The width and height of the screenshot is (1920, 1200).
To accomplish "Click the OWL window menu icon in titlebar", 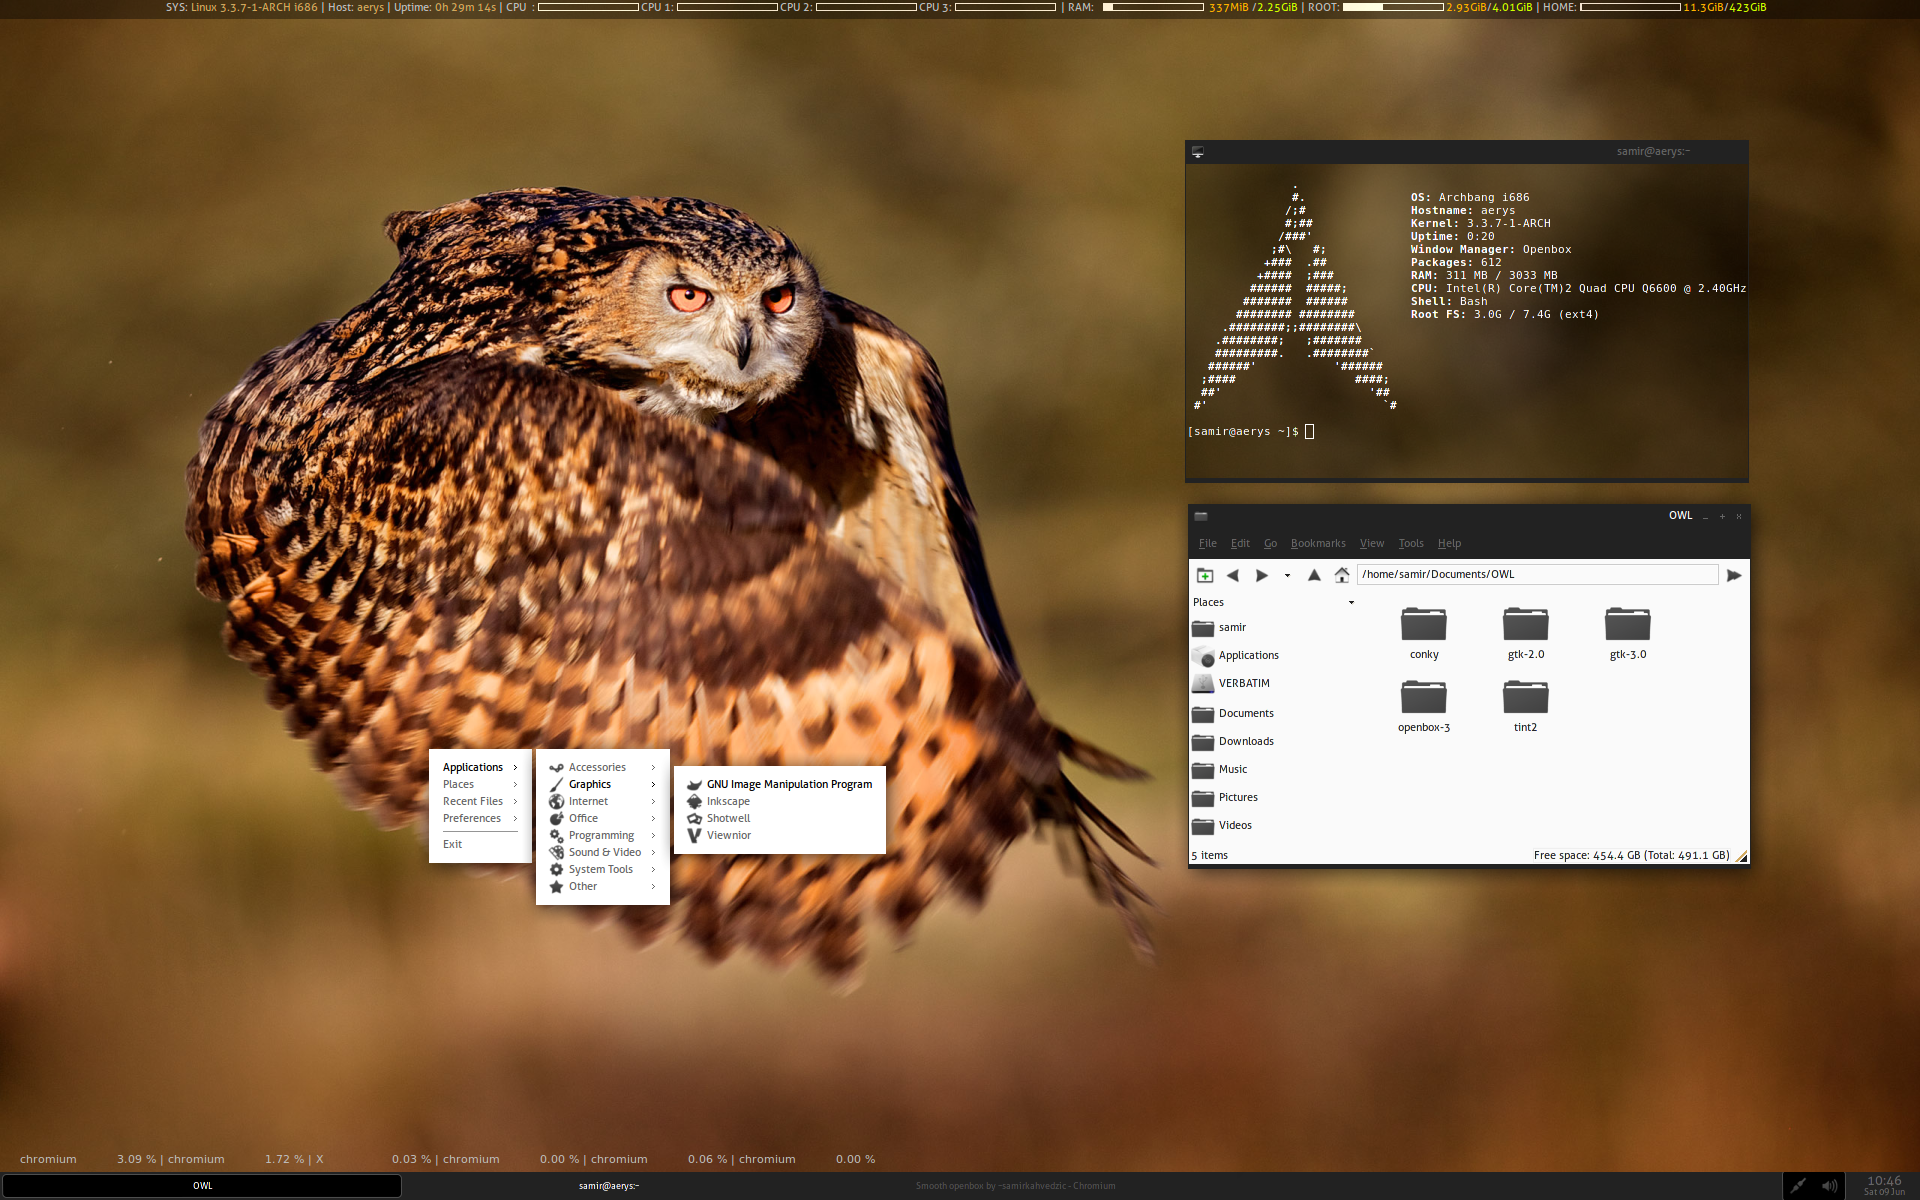I will click(1201, 516).
